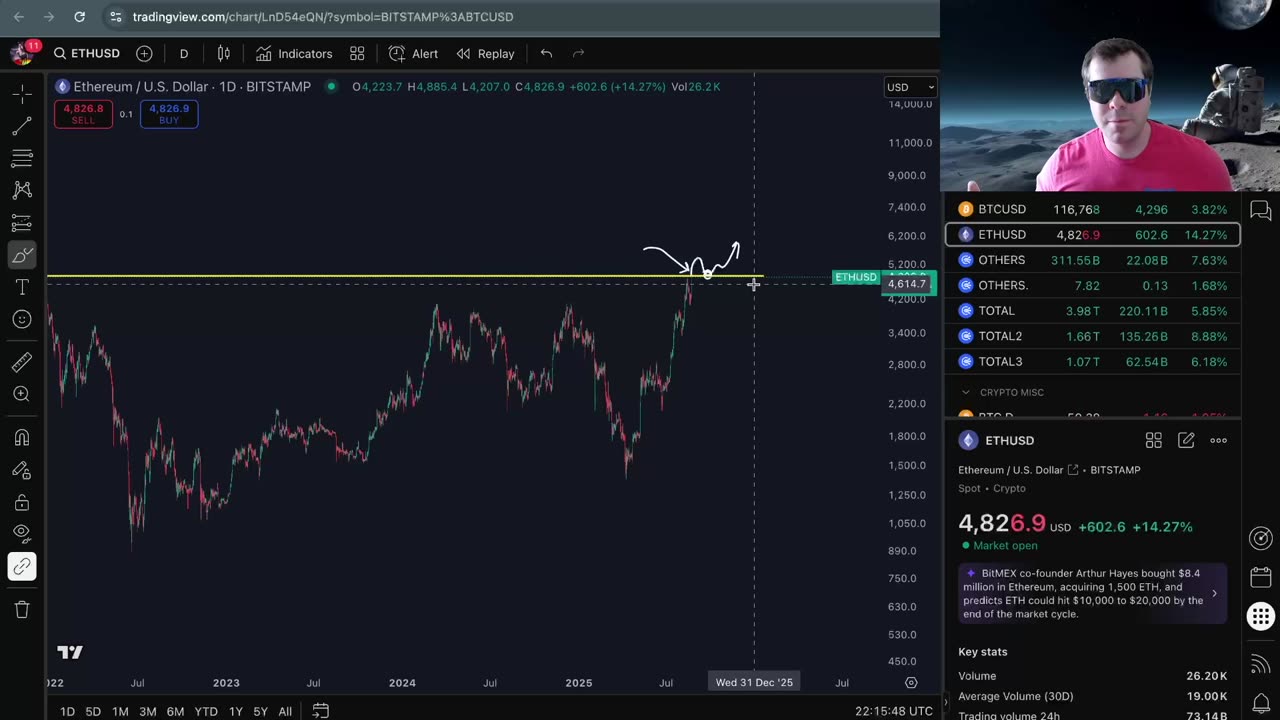Add a symbol to compare
The width and height of the screenshot is (1280, 720).
tap(144, 54)
